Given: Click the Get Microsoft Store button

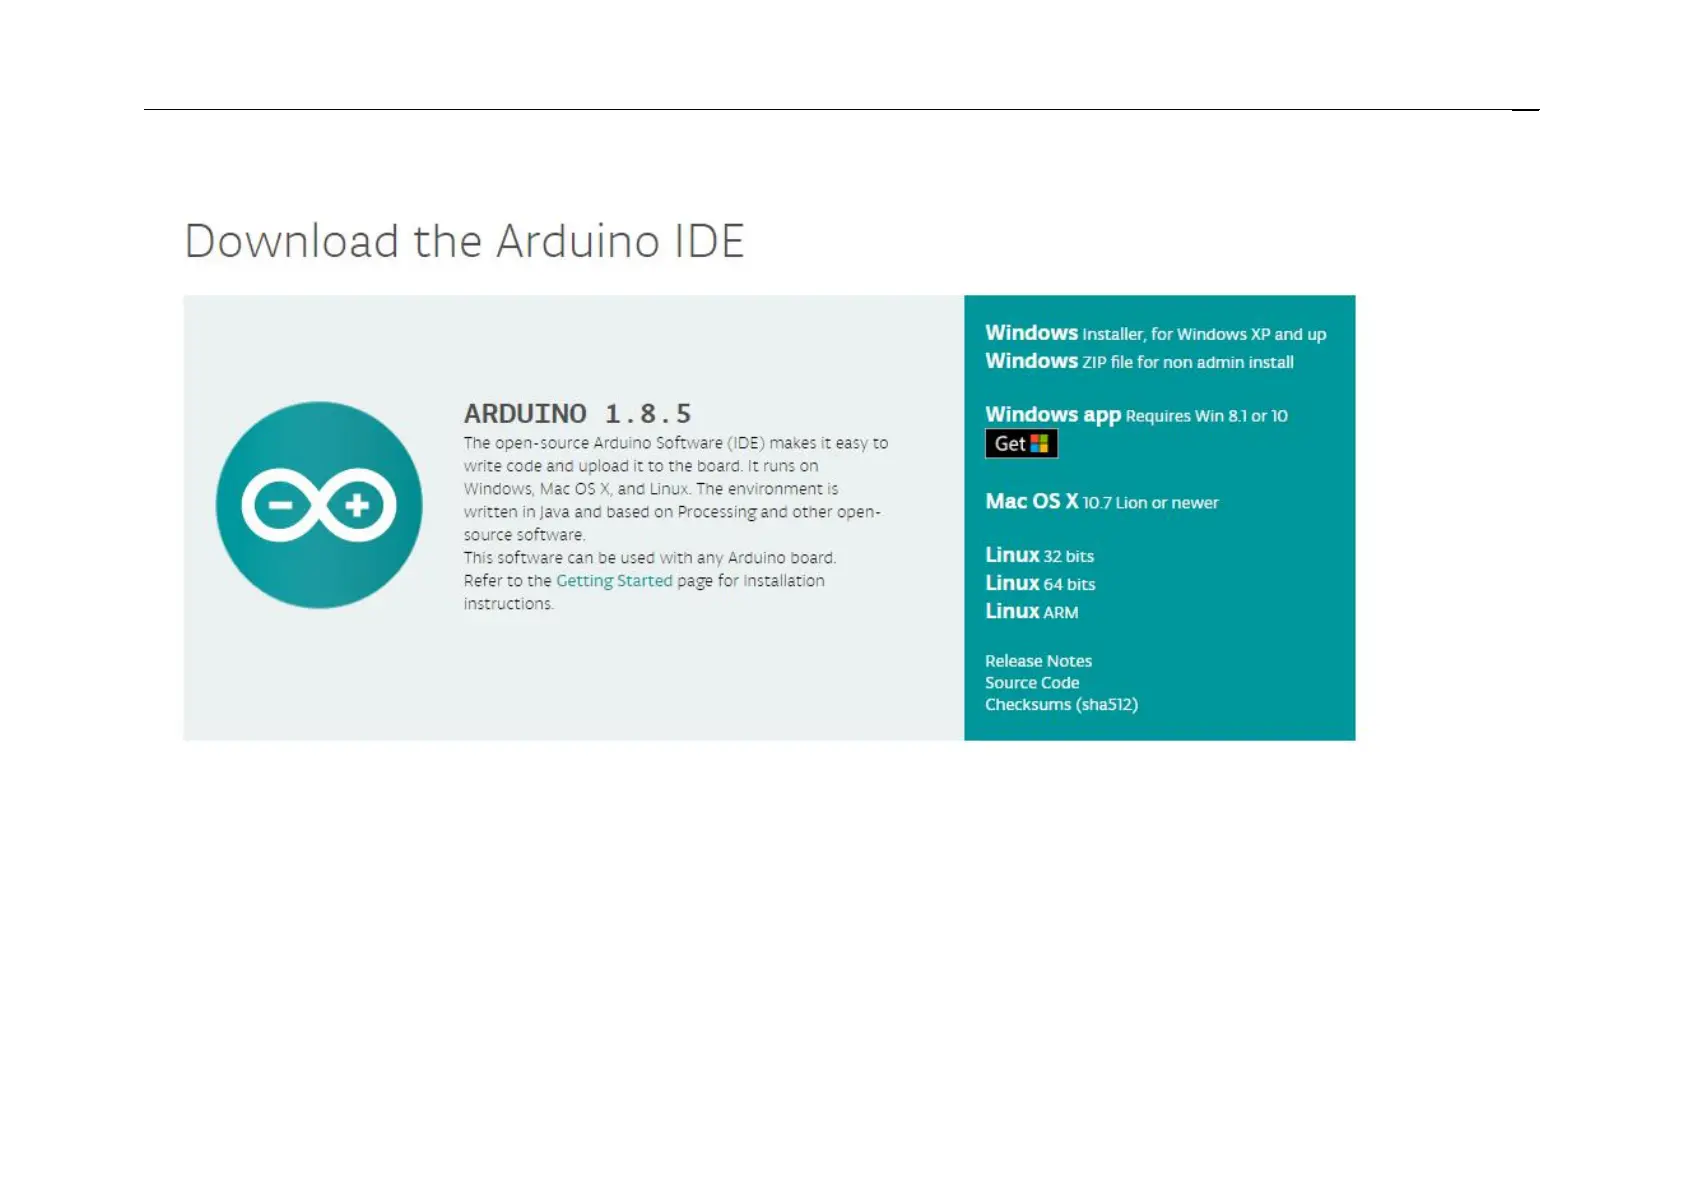Looking at the screenshot, I should tap(1021, 444).
